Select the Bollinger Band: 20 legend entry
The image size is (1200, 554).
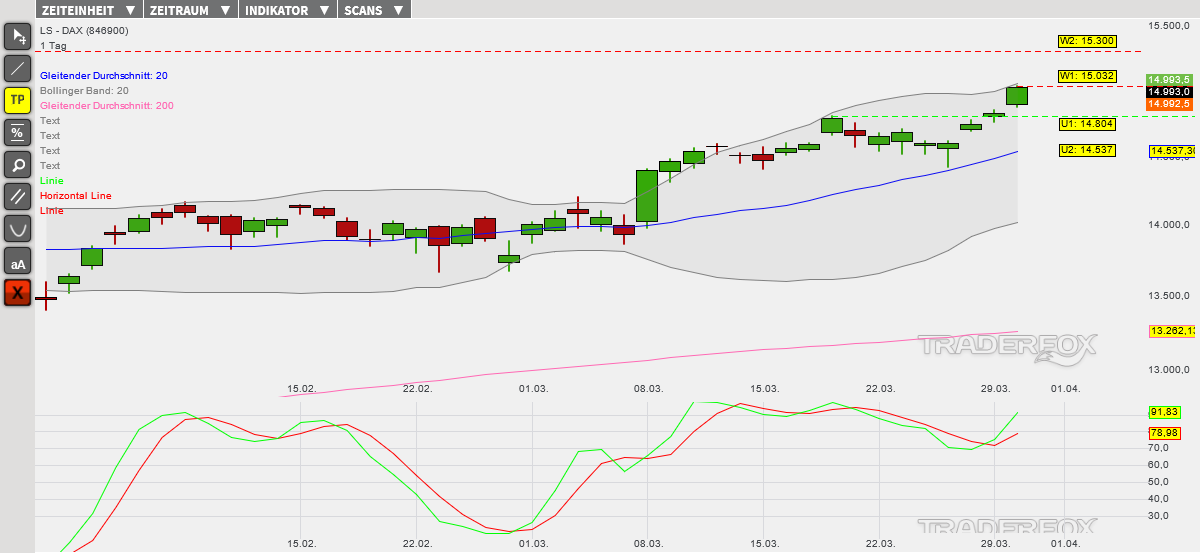click(84, 91)
